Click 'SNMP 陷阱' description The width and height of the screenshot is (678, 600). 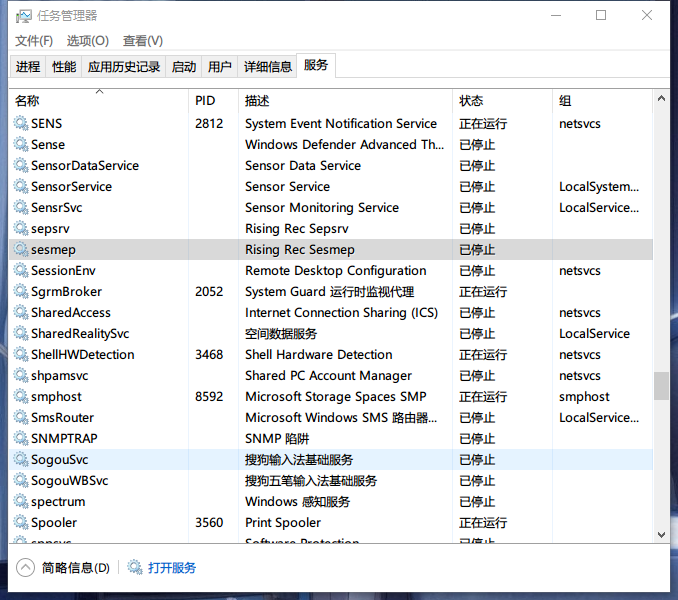pos(277,438)
